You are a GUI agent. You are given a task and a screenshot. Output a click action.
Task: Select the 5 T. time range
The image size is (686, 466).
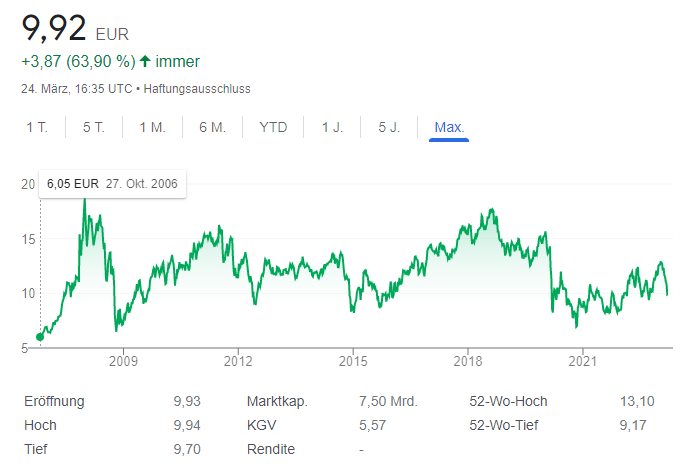[x=94, y=127]
